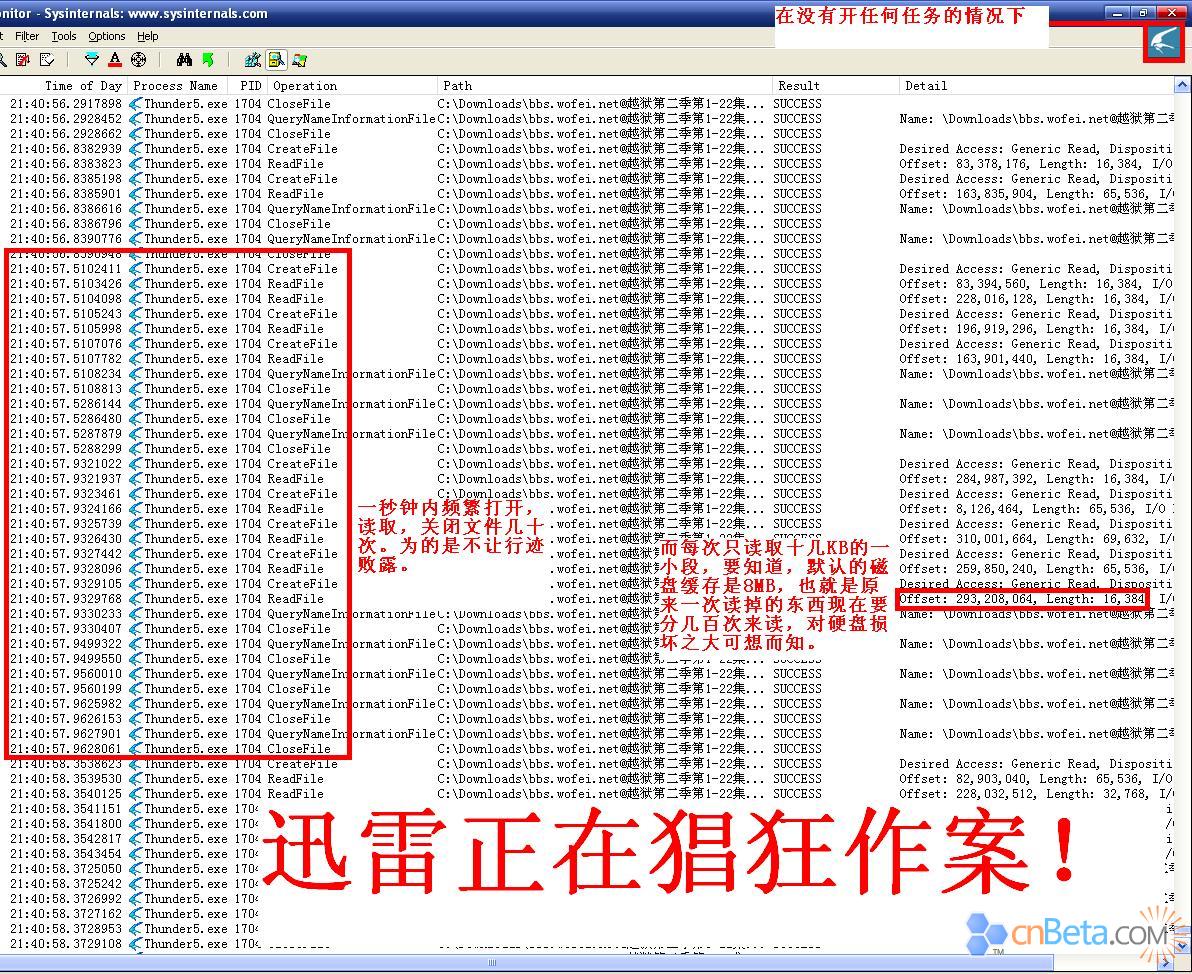This screenshot has height=974, width=1192.
Task: Select the row timestamped 21:40:56.2928452
Action: tap(587, 119)
